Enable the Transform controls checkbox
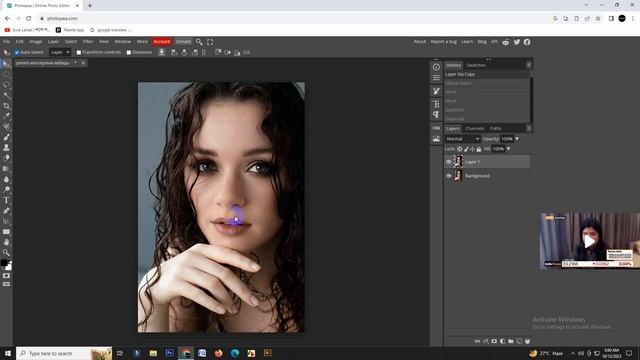This screenshot has width=640, height=360. tap(79, 53)
